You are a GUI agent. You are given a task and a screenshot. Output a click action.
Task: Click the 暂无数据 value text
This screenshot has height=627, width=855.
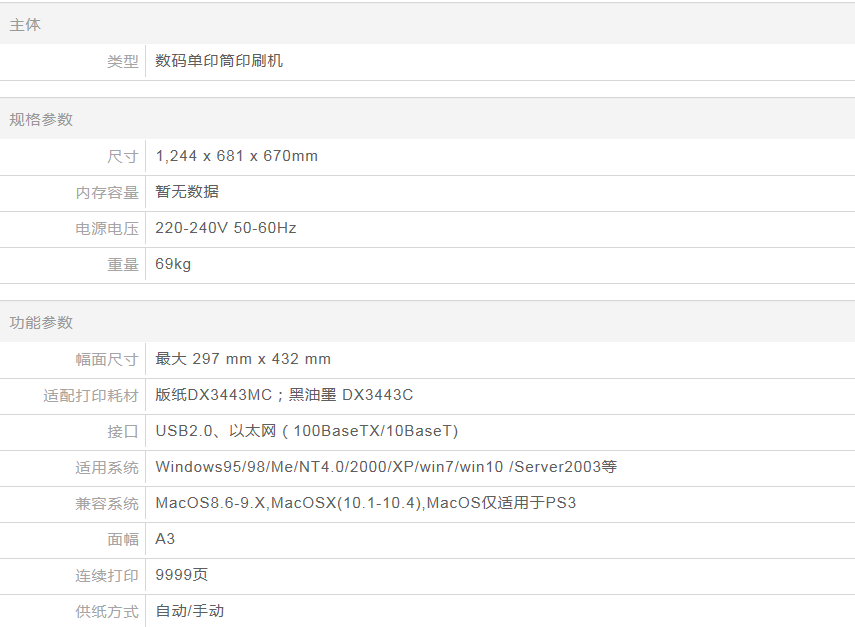(187, 192)
